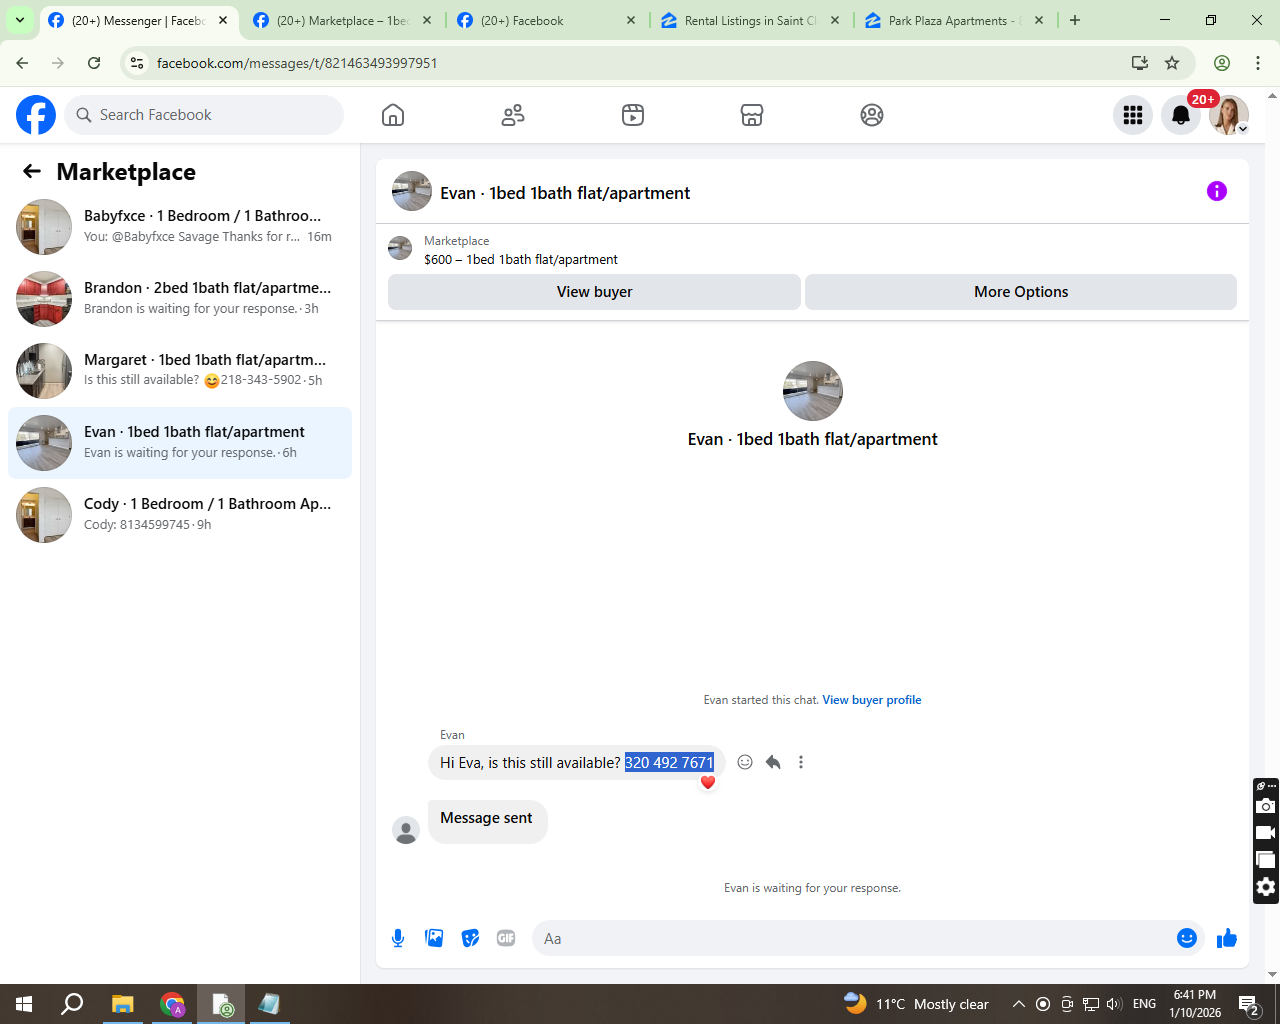
Task: Send a thumbs up like
Action: (x=1227, y=938)
